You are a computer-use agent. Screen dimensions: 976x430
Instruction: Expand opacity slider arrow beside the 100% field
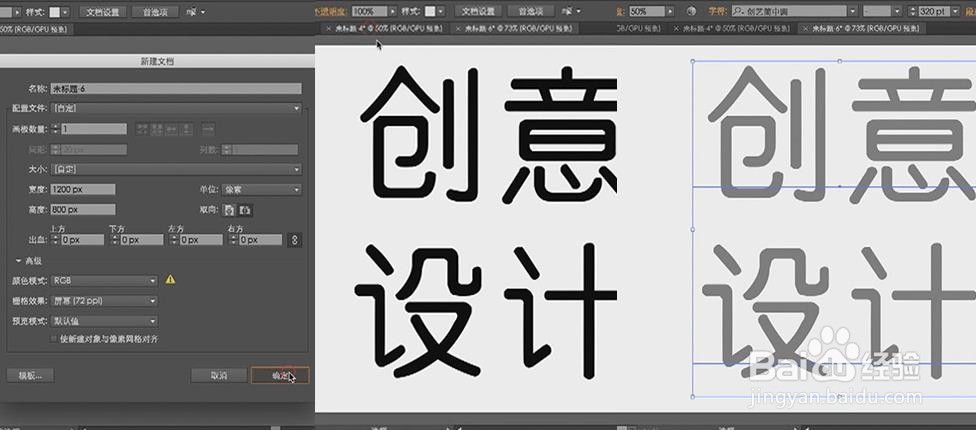[x=393, y=11]
